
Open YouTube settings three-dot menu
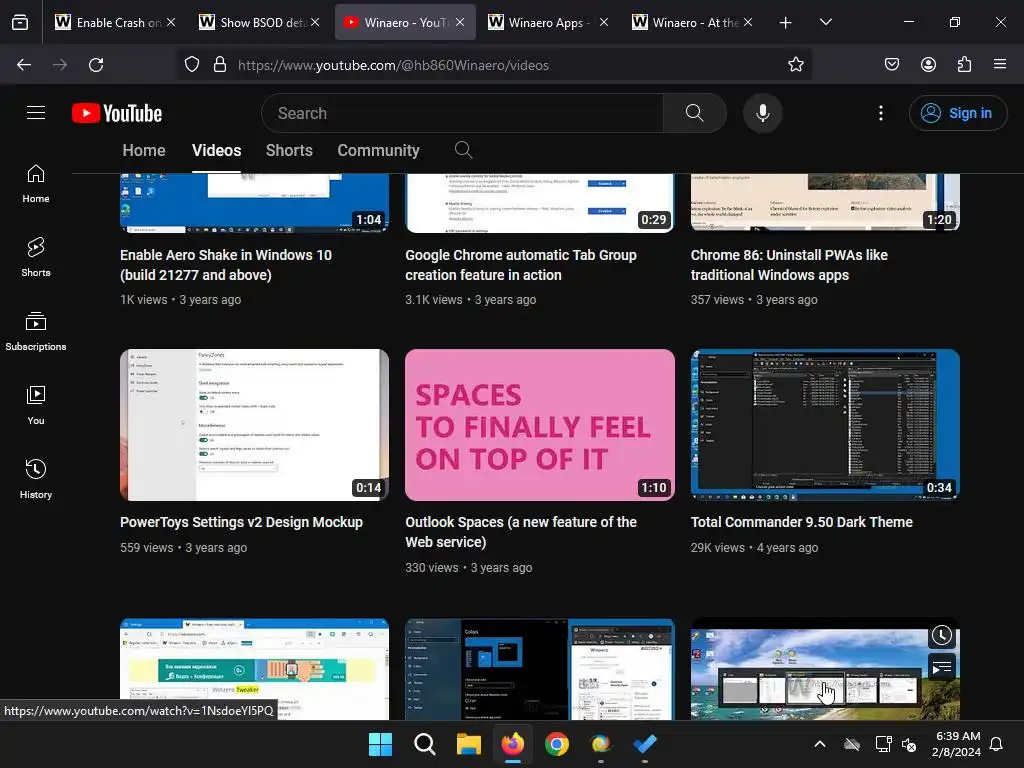pos(880,113)
